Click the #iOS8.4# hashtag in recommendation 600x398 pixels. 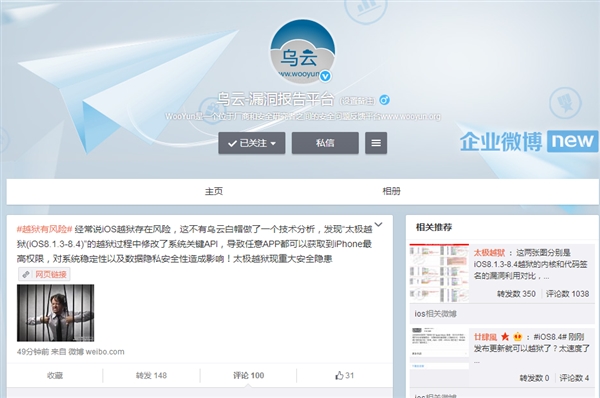(550, 337)
